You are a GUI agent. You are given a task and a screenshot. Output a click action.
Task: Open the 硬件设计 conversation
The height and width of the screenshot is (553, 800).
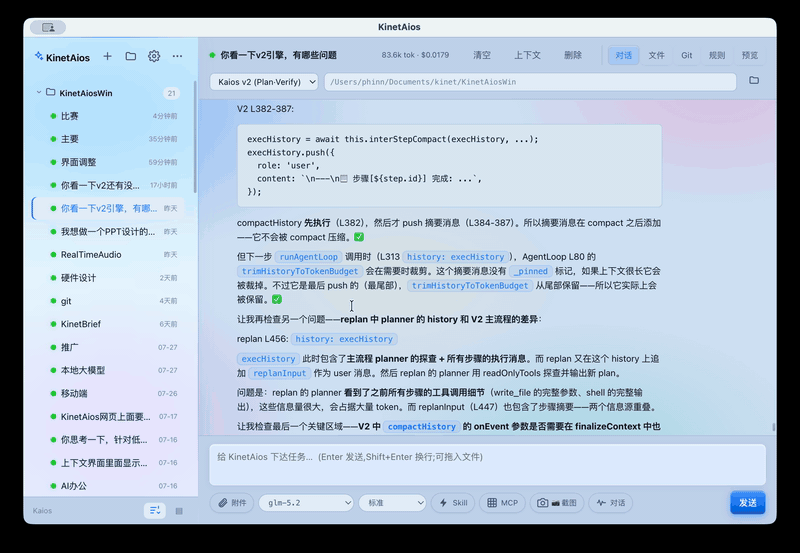[108, 278]
